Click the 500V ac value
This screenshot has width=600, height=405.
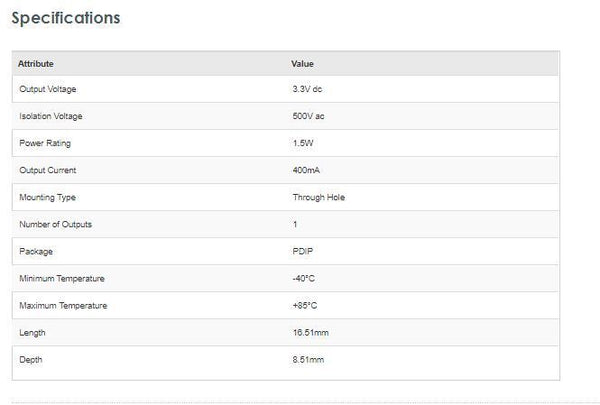click(x=307, y=116)
